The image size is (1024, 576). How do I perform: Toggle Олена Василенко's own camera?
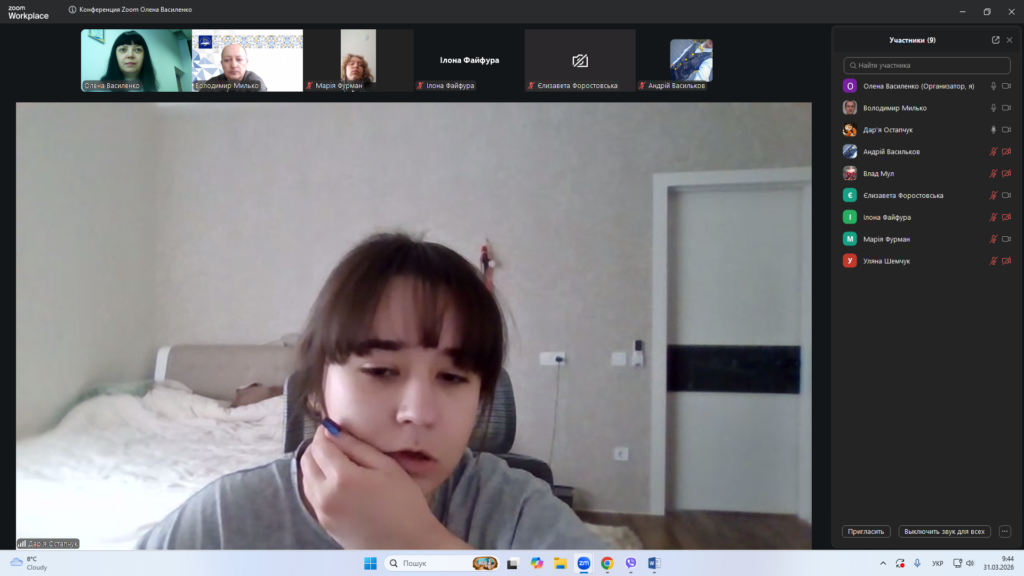click(1006, 86)
